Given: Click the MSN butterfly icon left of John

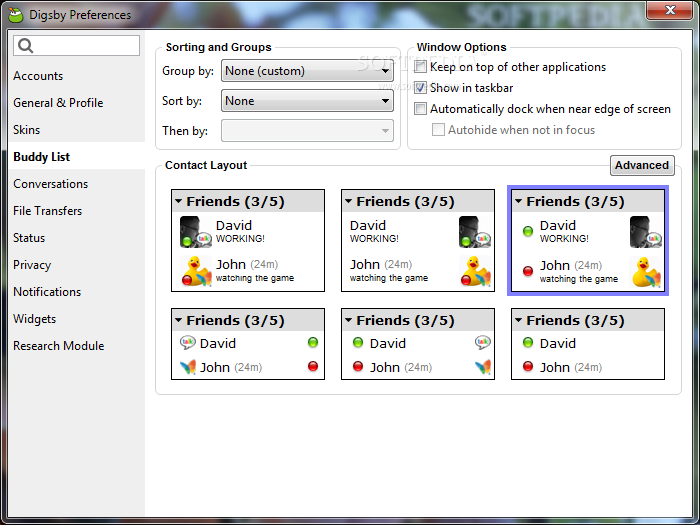Looking at the screenshot, I should coord(188,367).
